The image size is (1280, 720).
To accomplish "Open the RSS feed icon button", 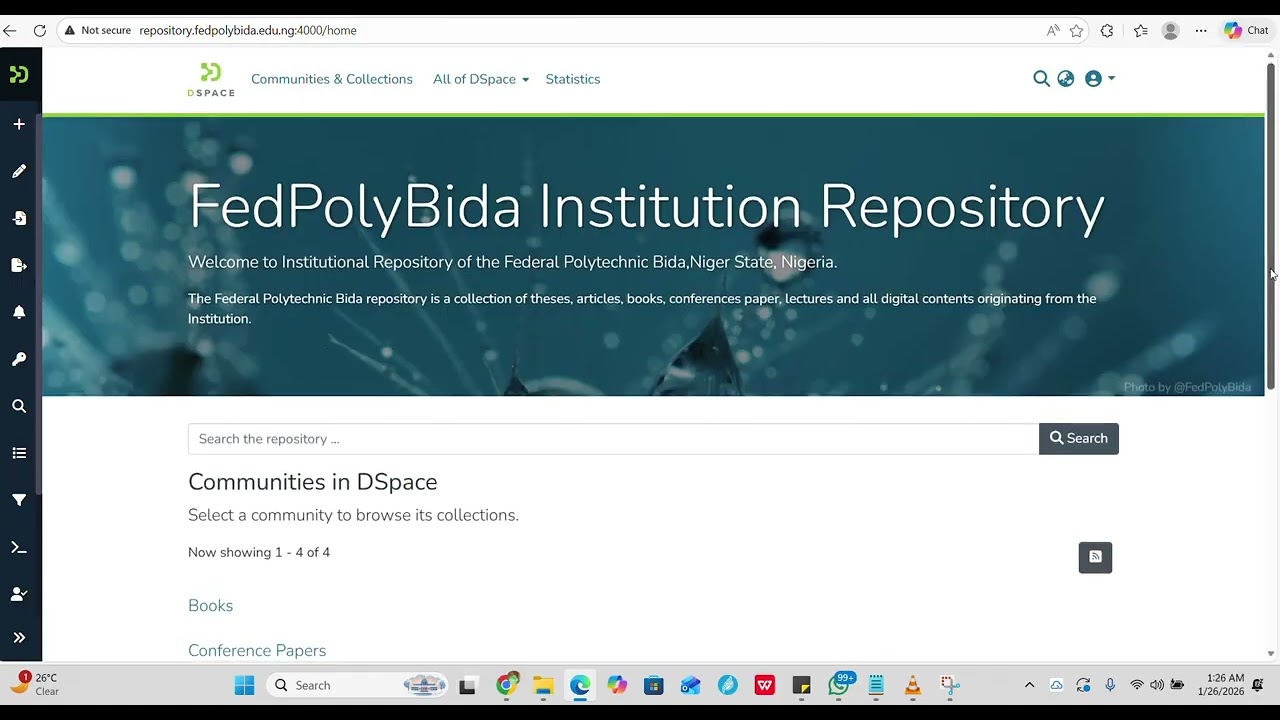I will [1095, 557].
